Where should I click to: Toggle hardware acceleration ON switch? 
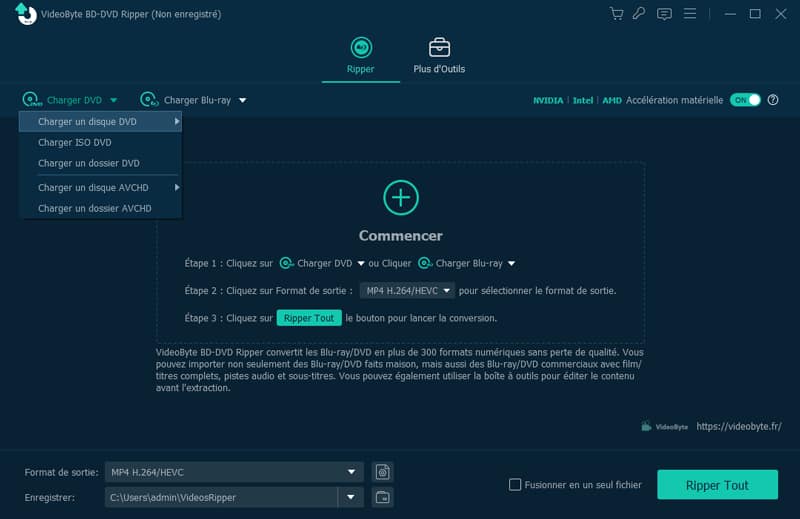tap(745, 100)
